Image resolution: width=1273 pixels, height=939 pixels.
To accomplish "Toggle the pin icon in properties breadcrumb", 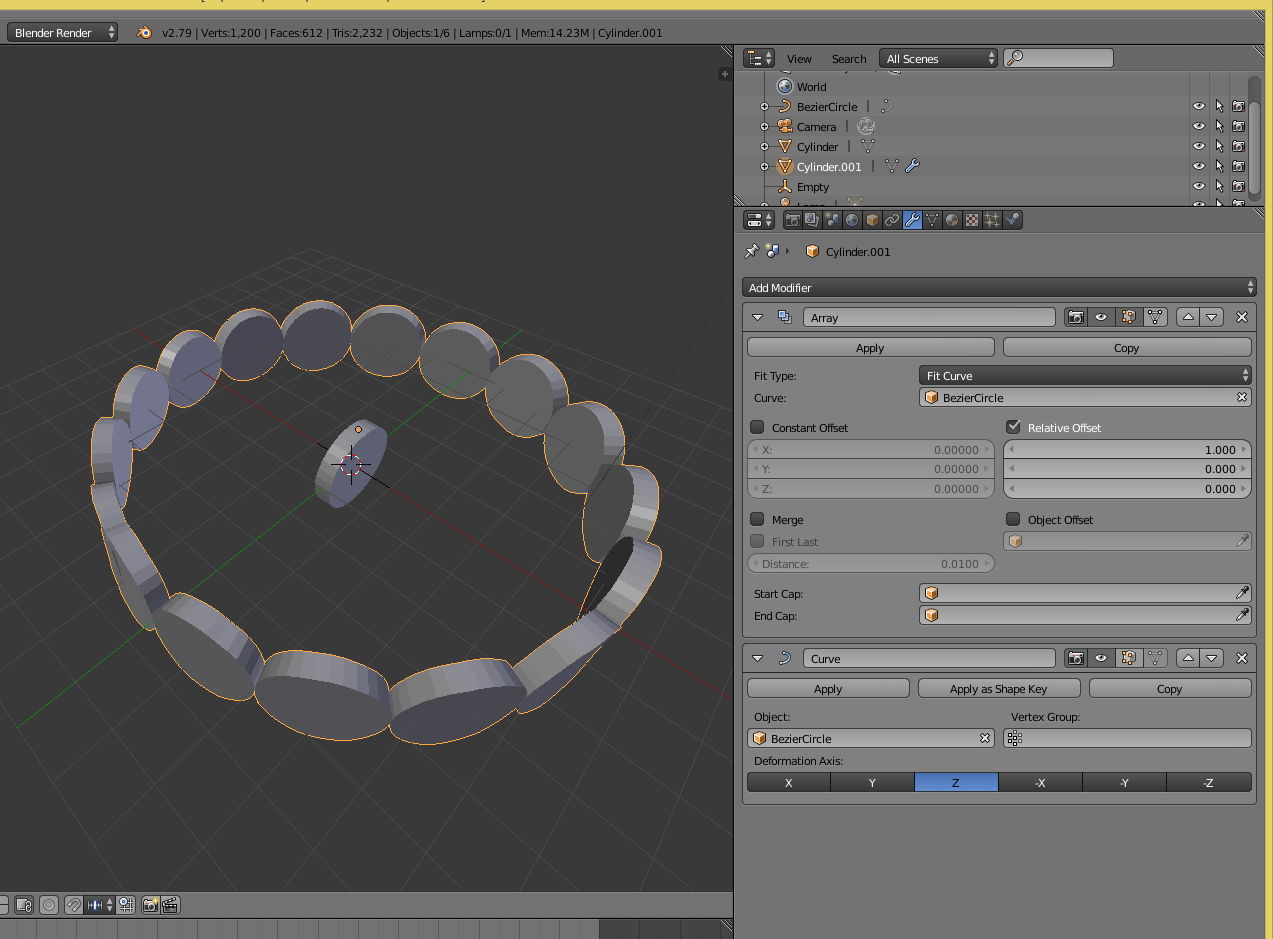I will (752, 251).
